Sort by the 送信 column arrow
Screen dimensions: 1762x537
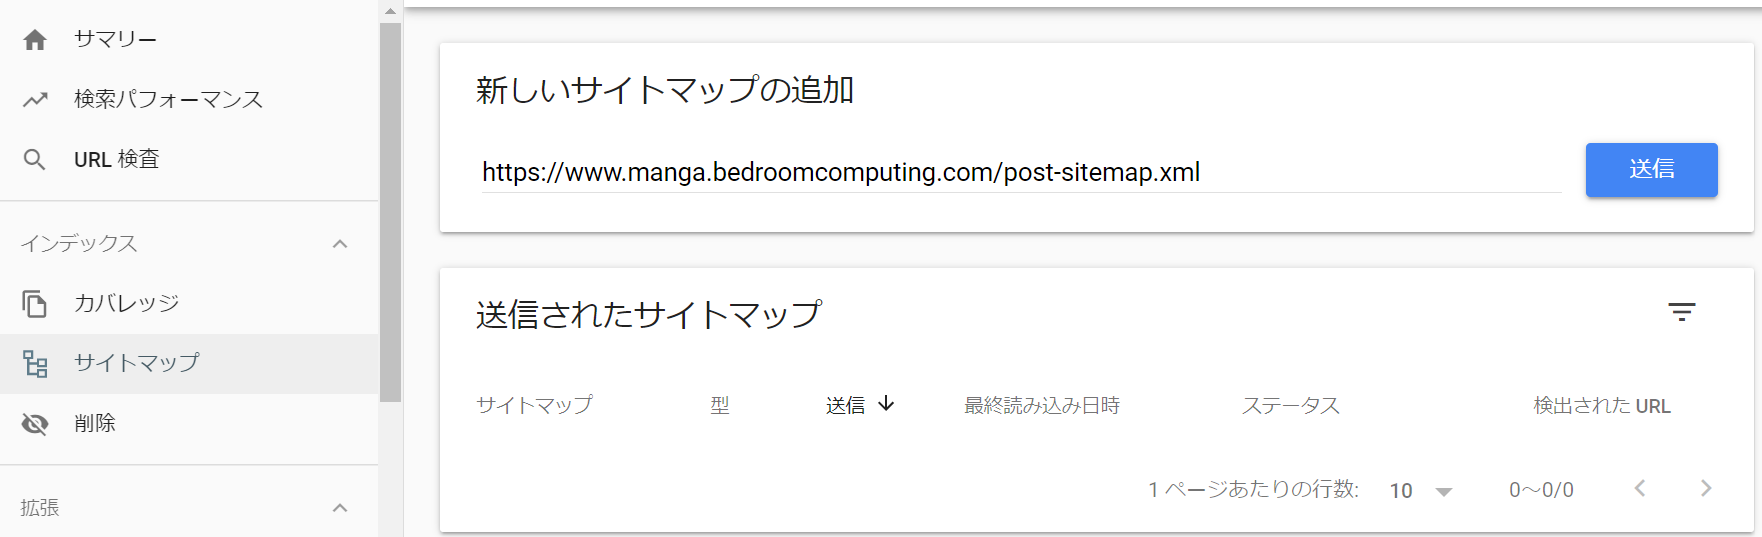886,404
